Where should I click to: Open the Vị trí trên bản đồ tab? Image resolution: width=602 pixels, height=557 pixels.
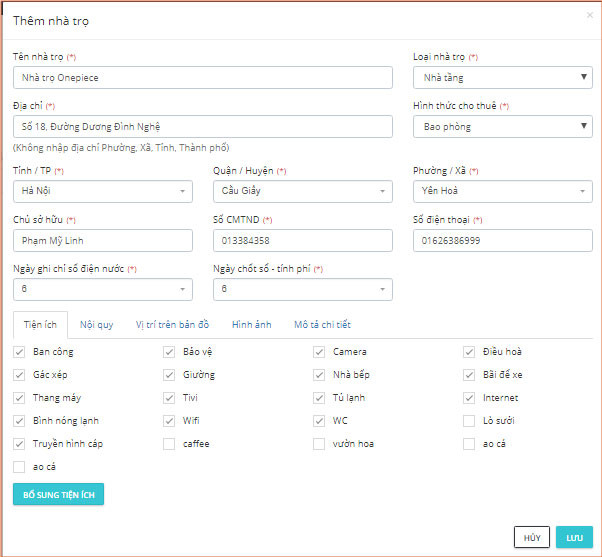[173, 325]
